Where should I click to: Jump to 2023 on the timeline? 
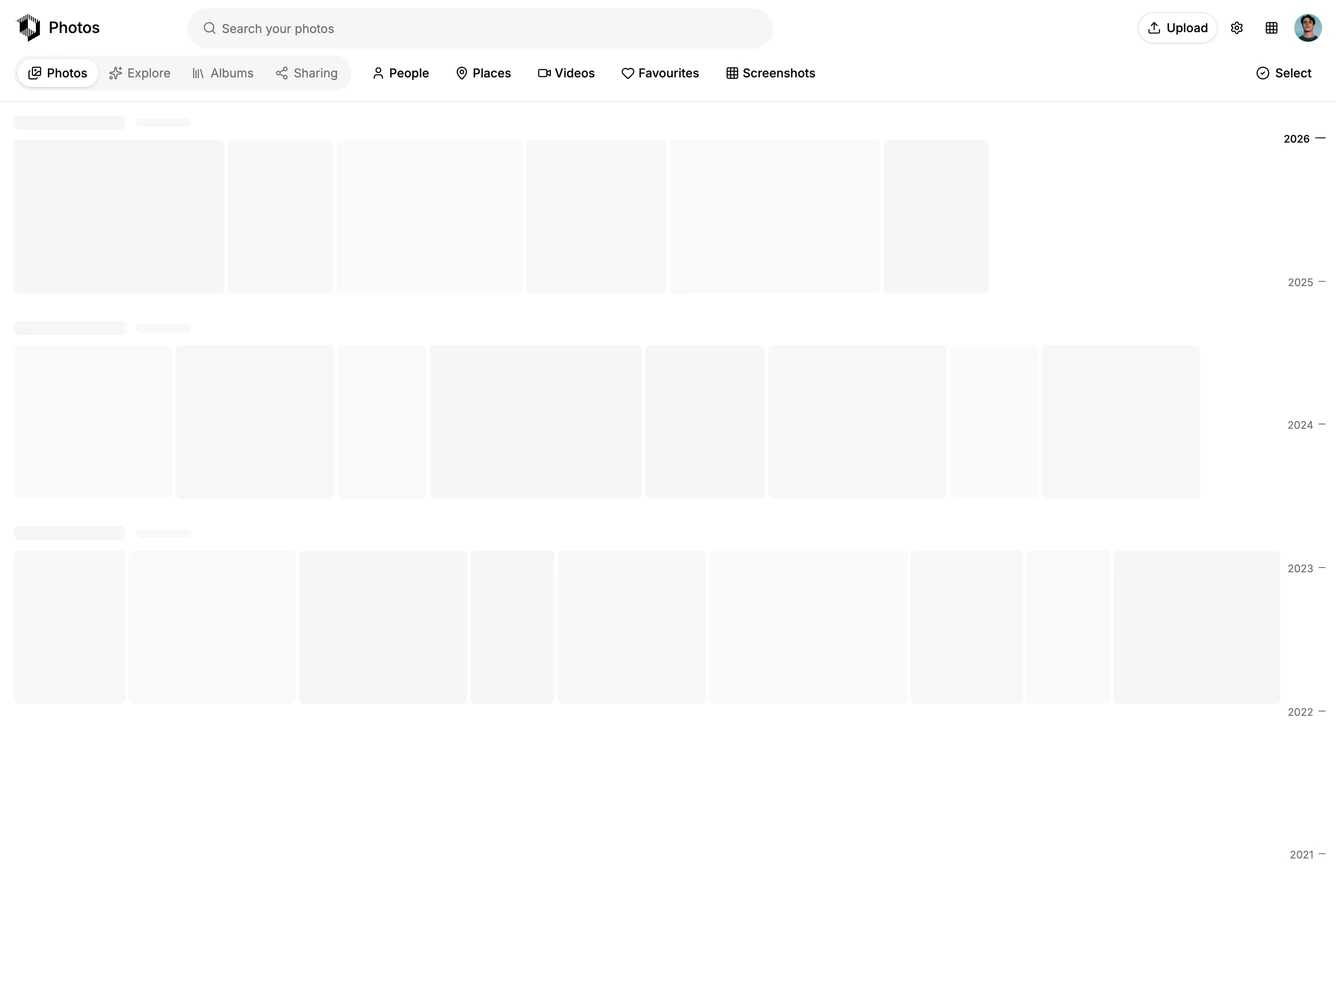(1306, 568)
